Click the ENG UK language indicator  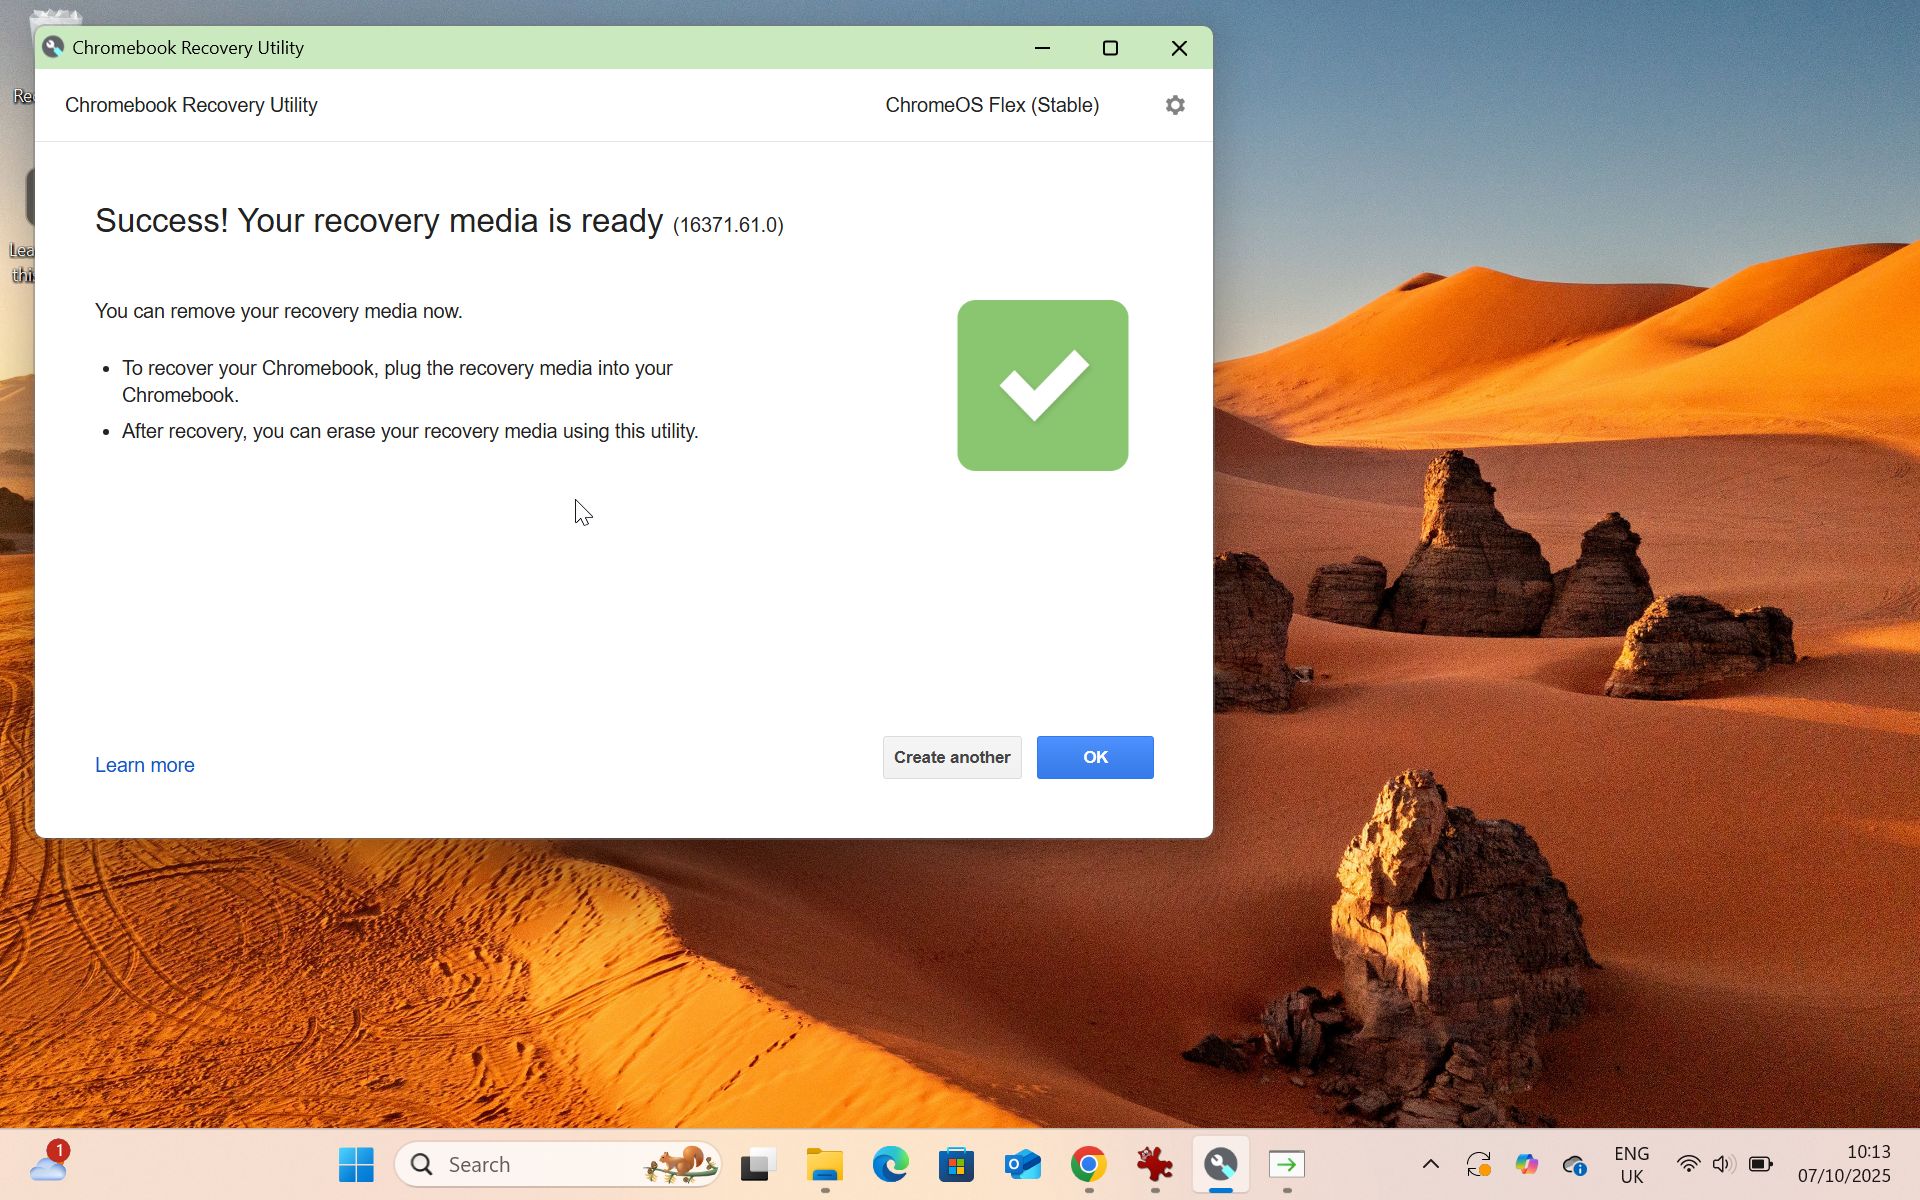pos(1633,1163)
